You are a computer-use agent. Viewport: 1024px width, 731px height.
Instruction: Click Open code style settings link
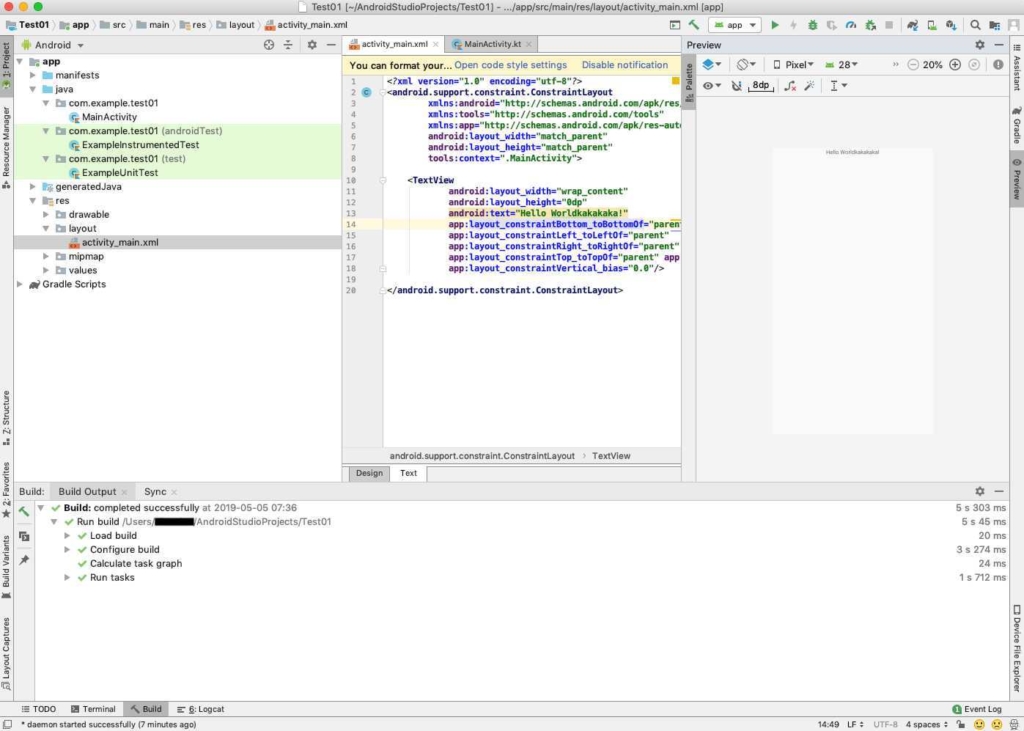[x=511, y=65]
